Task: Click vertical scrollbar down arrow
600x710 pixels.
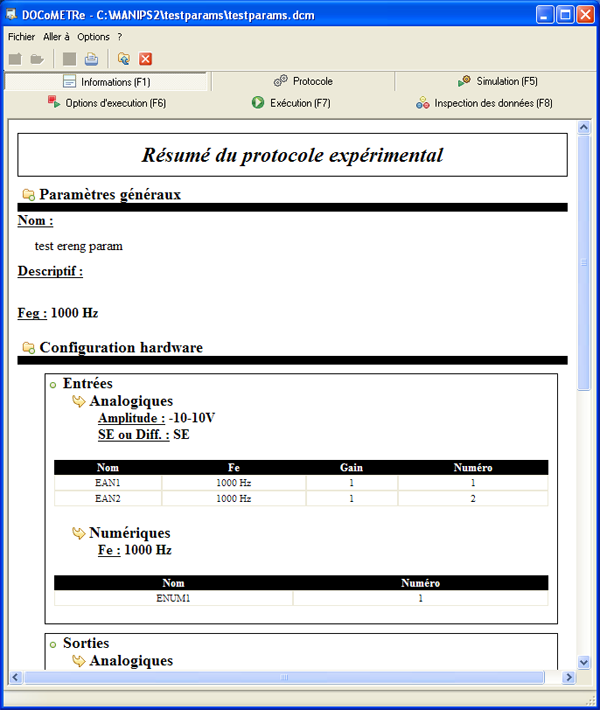Action: pyautogui.click(x=584, y=662)
